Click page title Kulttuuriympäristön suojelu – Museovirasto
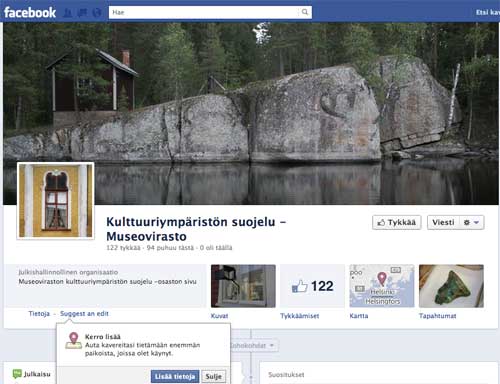The width and height of the screenshot is (500, 384). click(196, 229)
